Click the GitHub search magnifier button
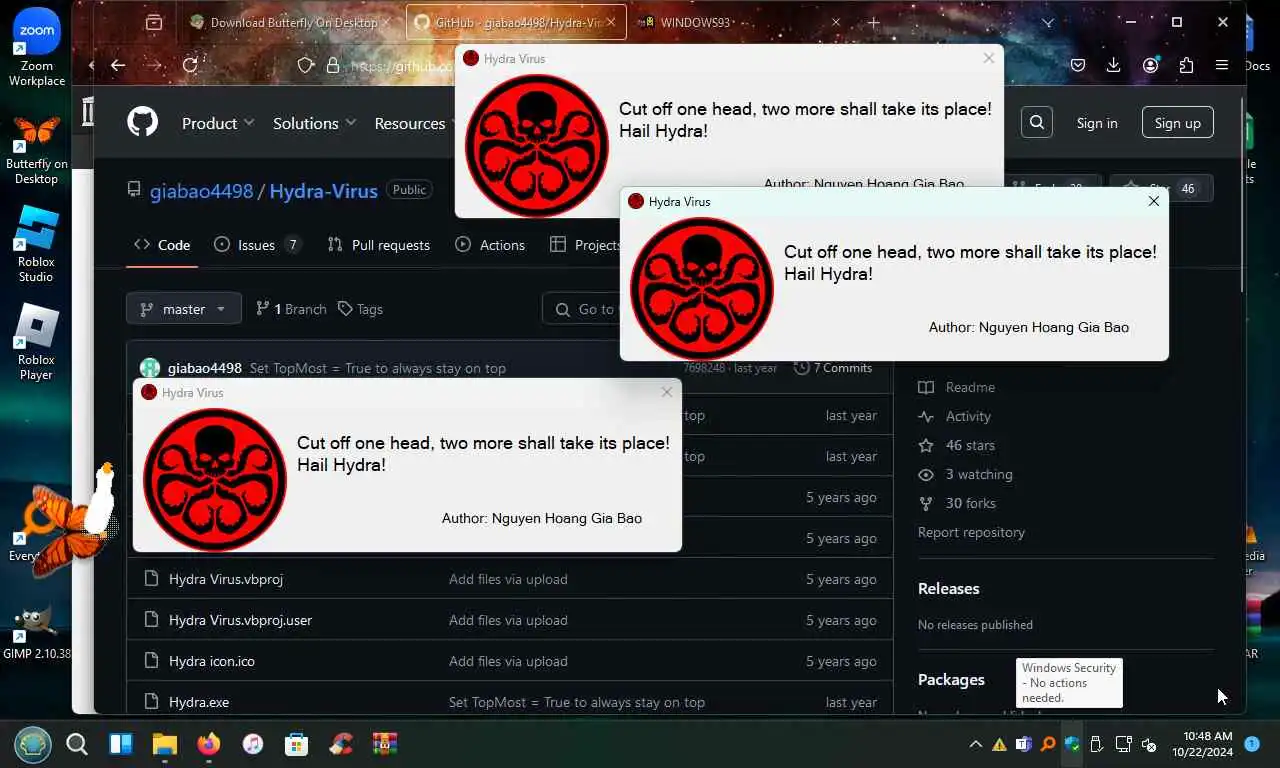 click(1037, 123)
